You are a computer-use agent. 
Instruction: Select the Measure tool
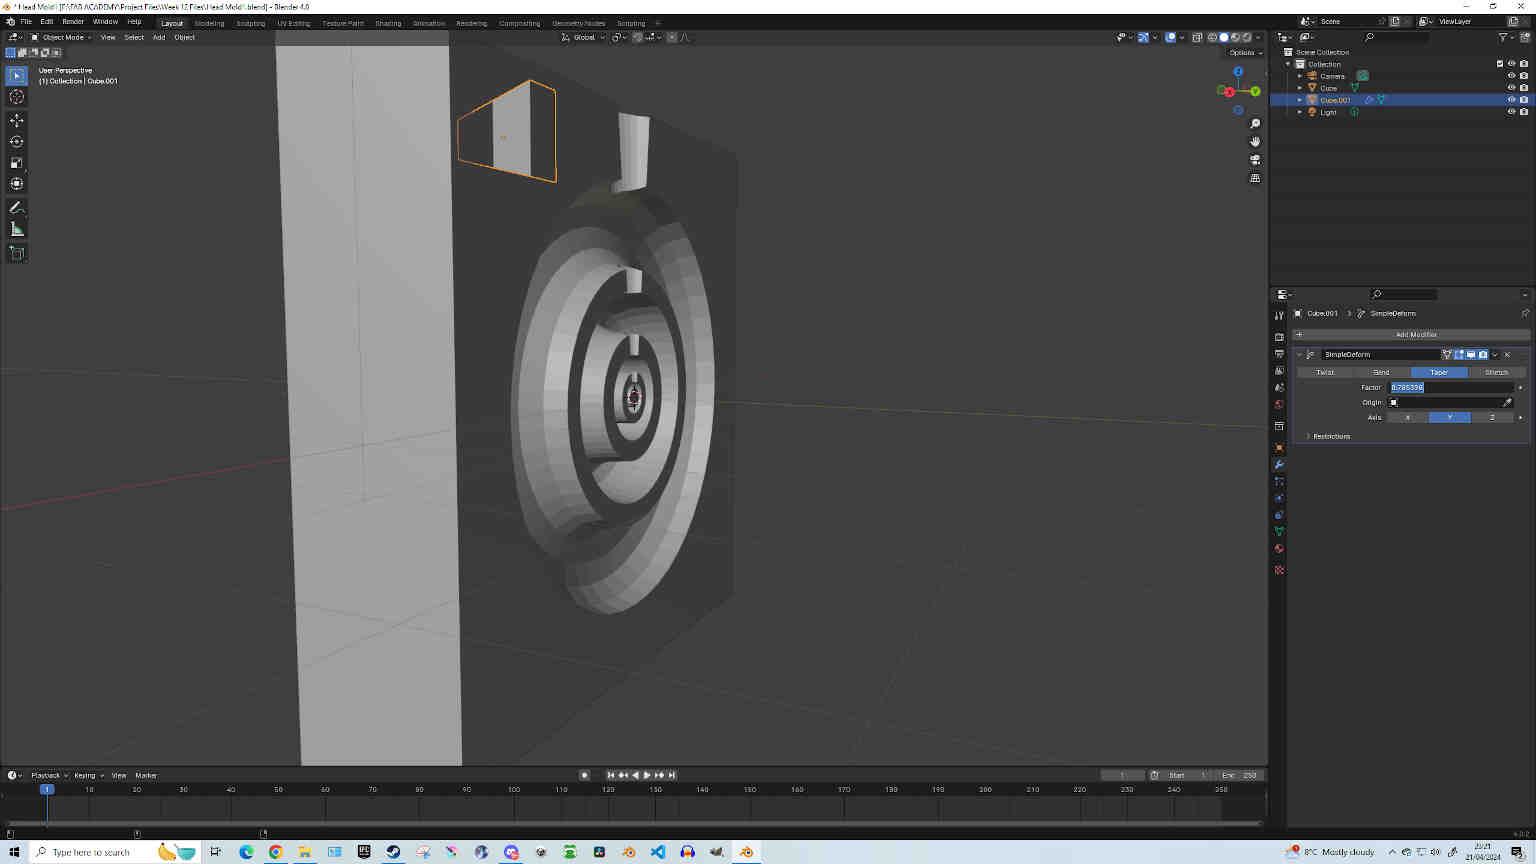tap(17, 229)
